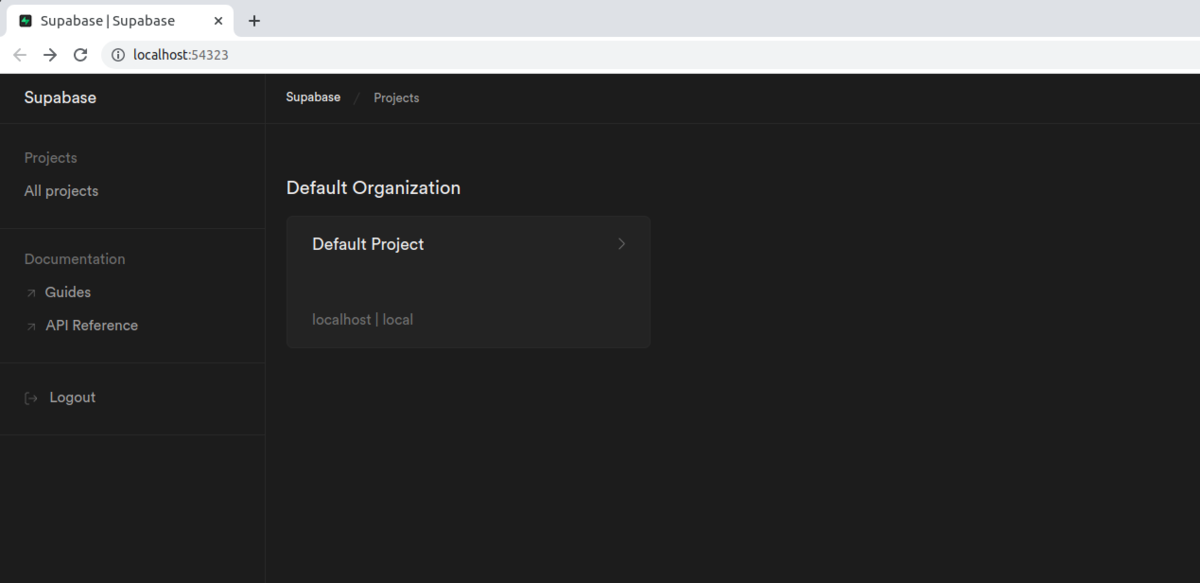Click the browser forward arrow
Viewport: 1200px width, 583px height.
point(50,55)
